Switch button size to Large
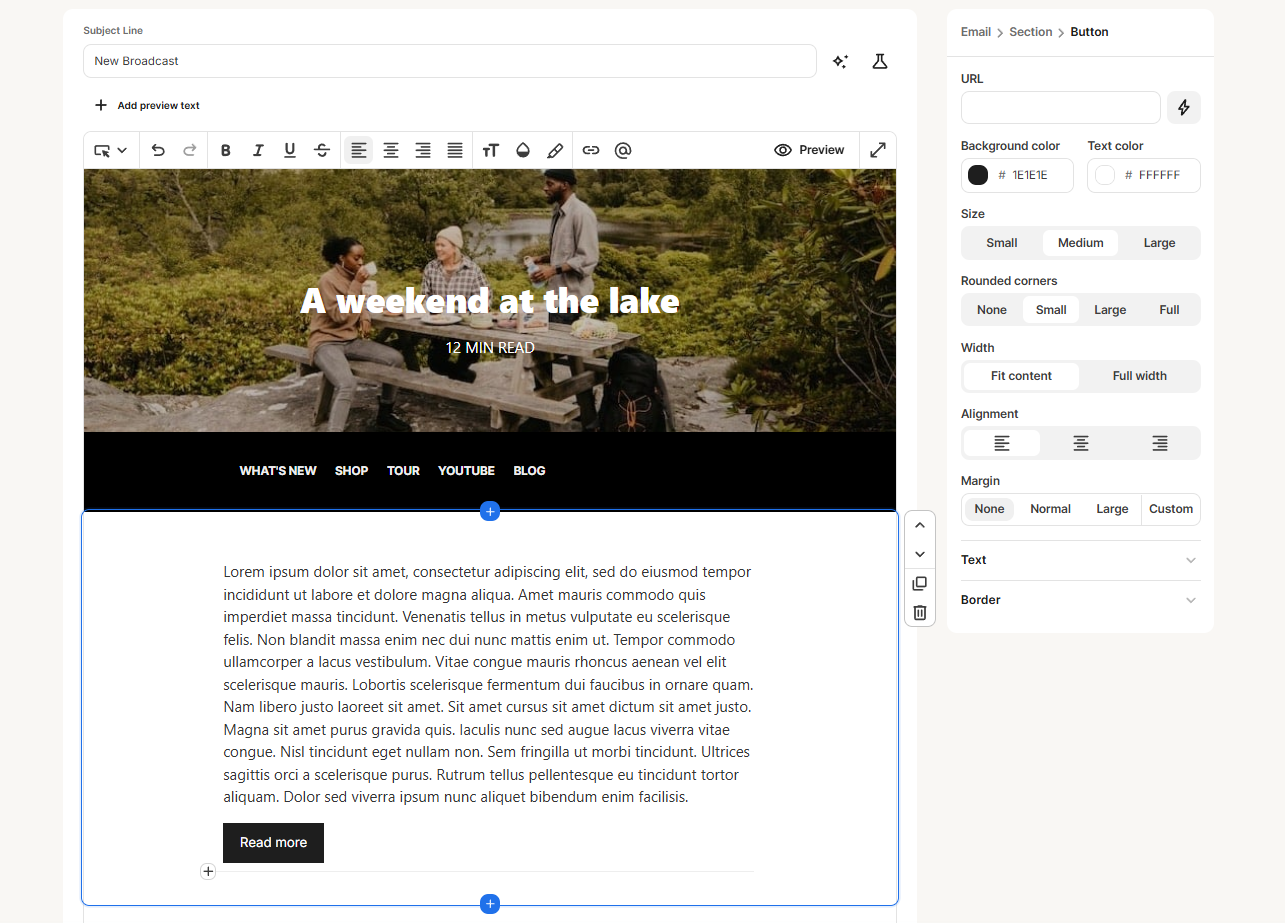The height and width of the screenshot is (923, 1285). [x=1159, y=242]
